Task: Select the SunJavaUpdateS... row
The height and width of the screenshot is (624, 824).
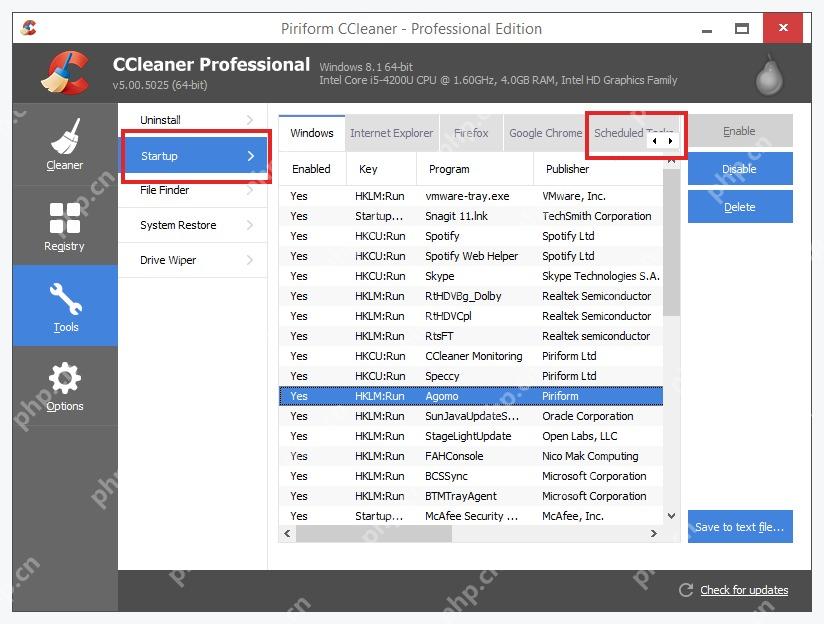Action: (471, 416)
